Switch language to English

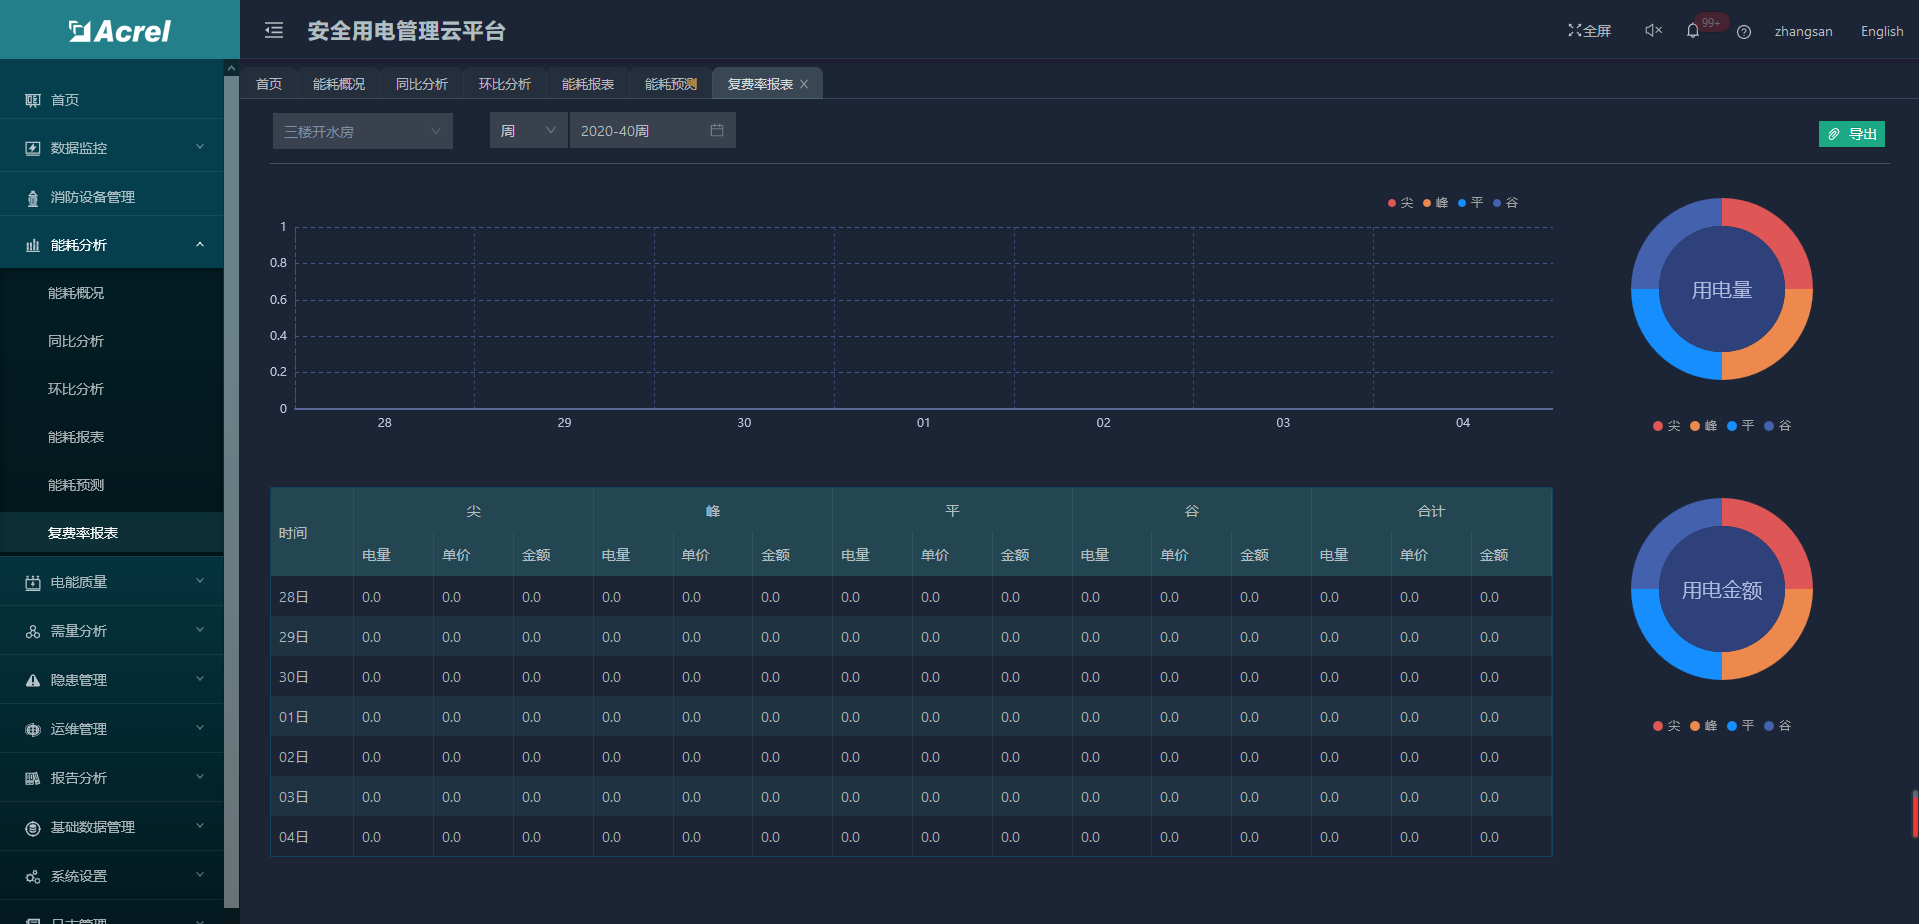point(1881,32)
